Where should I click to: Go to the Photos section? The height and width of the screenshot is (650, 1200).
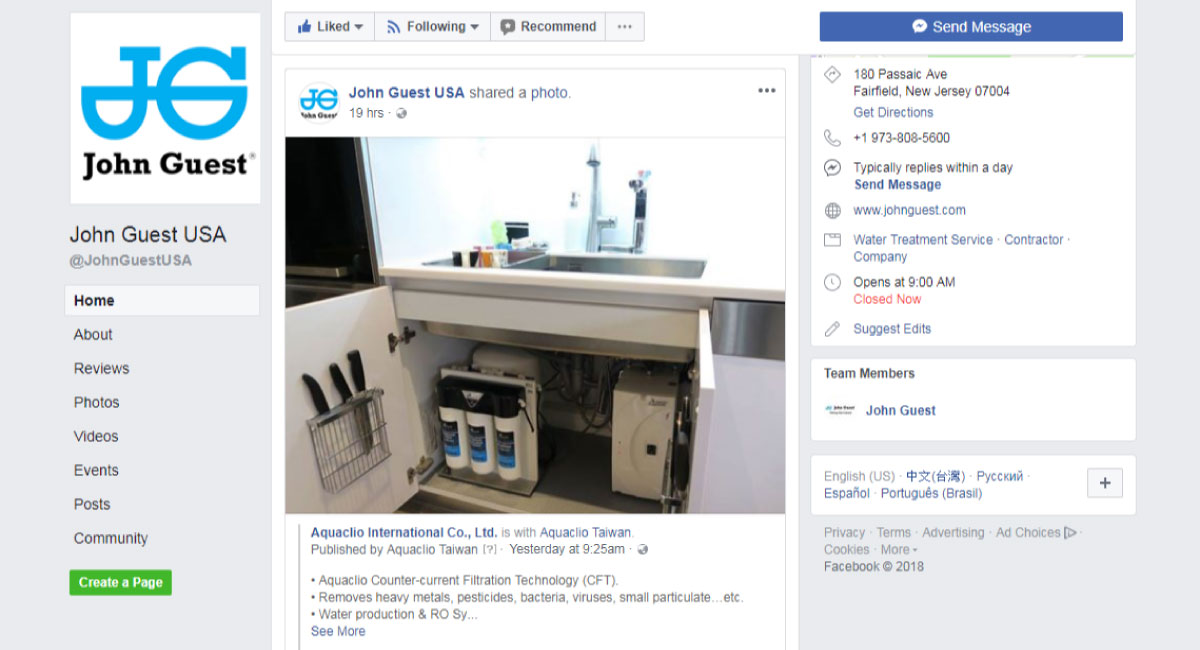tap(96, 403)
